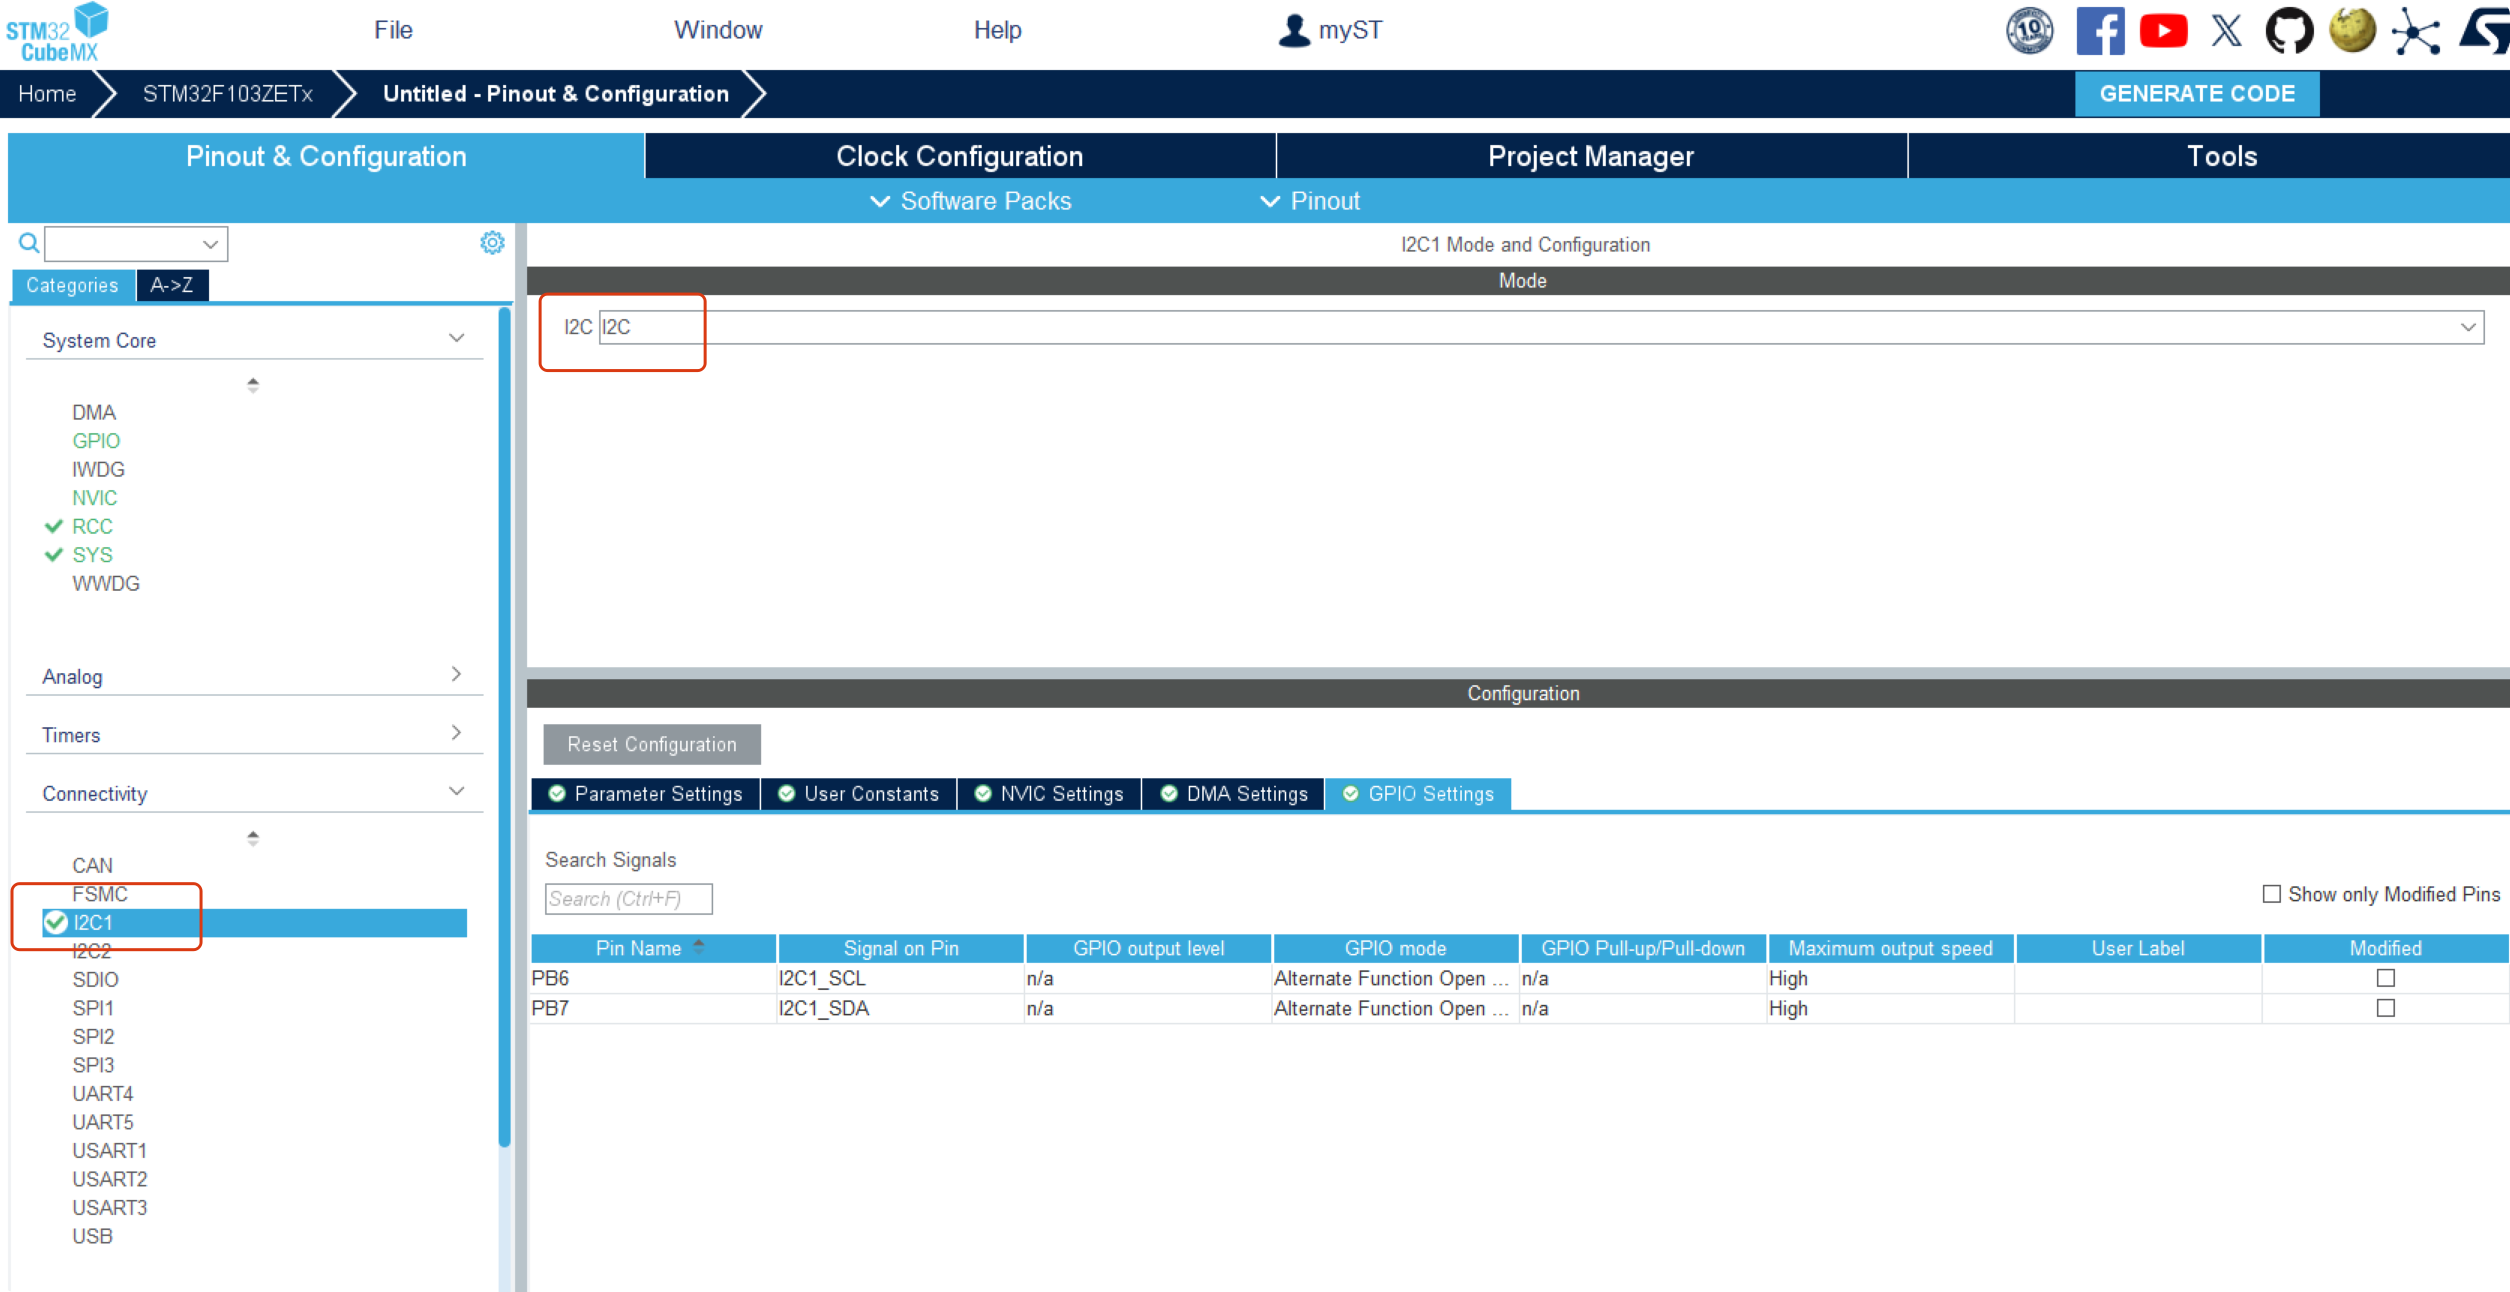Expand the Analog category

[x=455, y=675]
